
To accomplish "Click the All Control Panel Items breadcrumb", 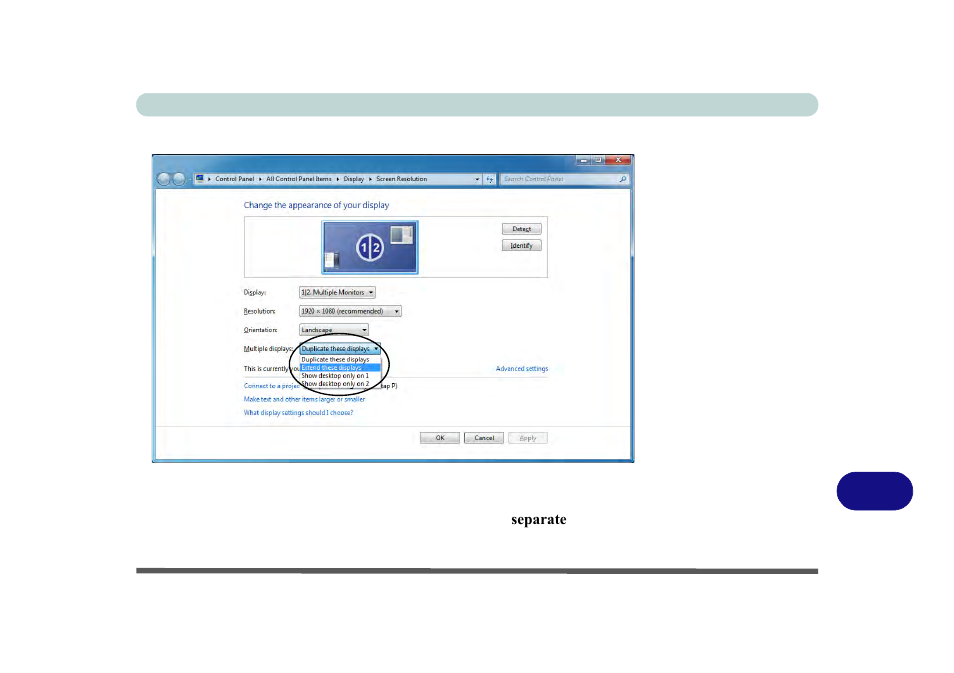I will (299, 179).
